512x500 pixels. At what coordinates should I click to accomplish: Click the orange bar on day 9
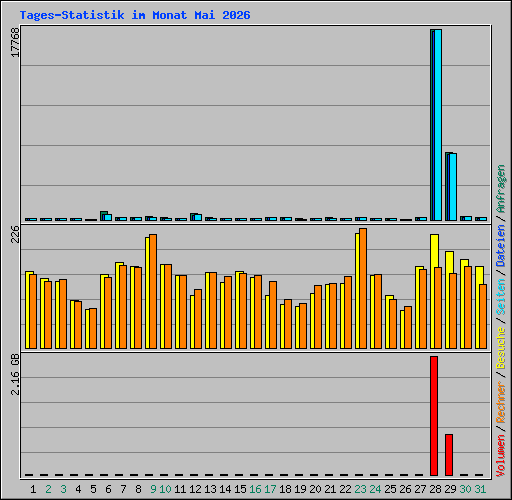click(153, 291)
